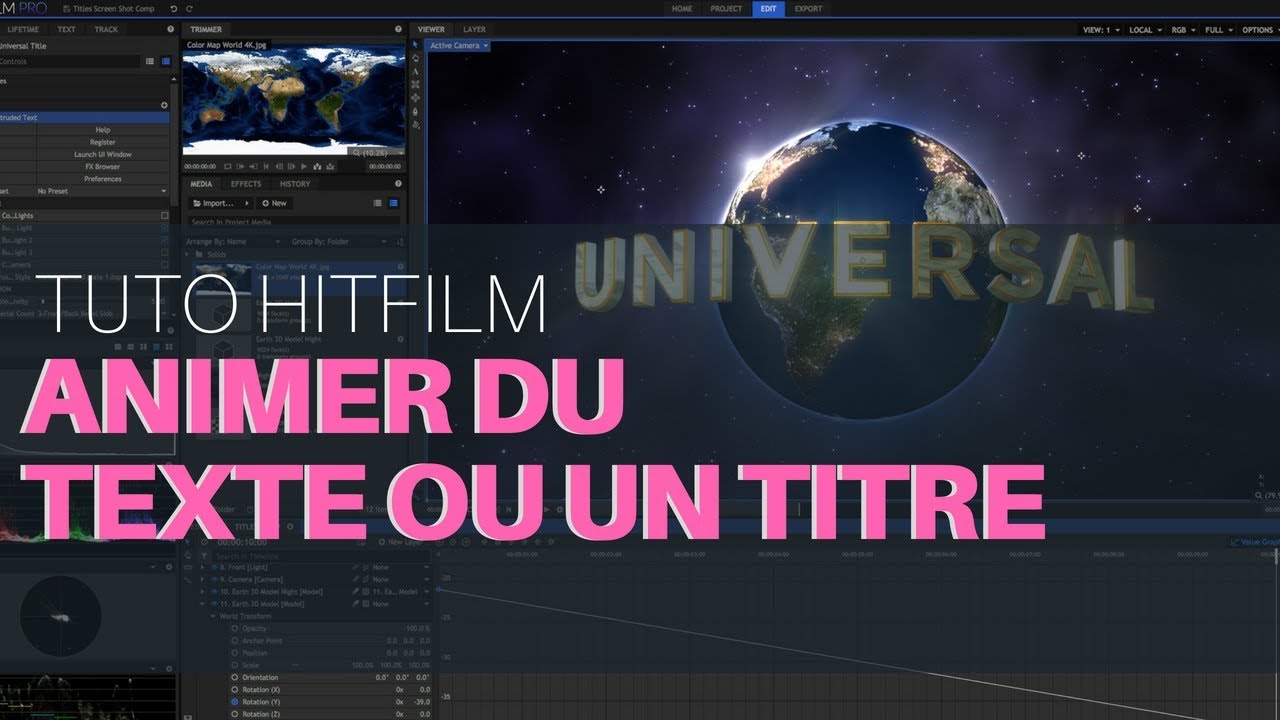Open No Preset dropdown

(x=101, y=191)
